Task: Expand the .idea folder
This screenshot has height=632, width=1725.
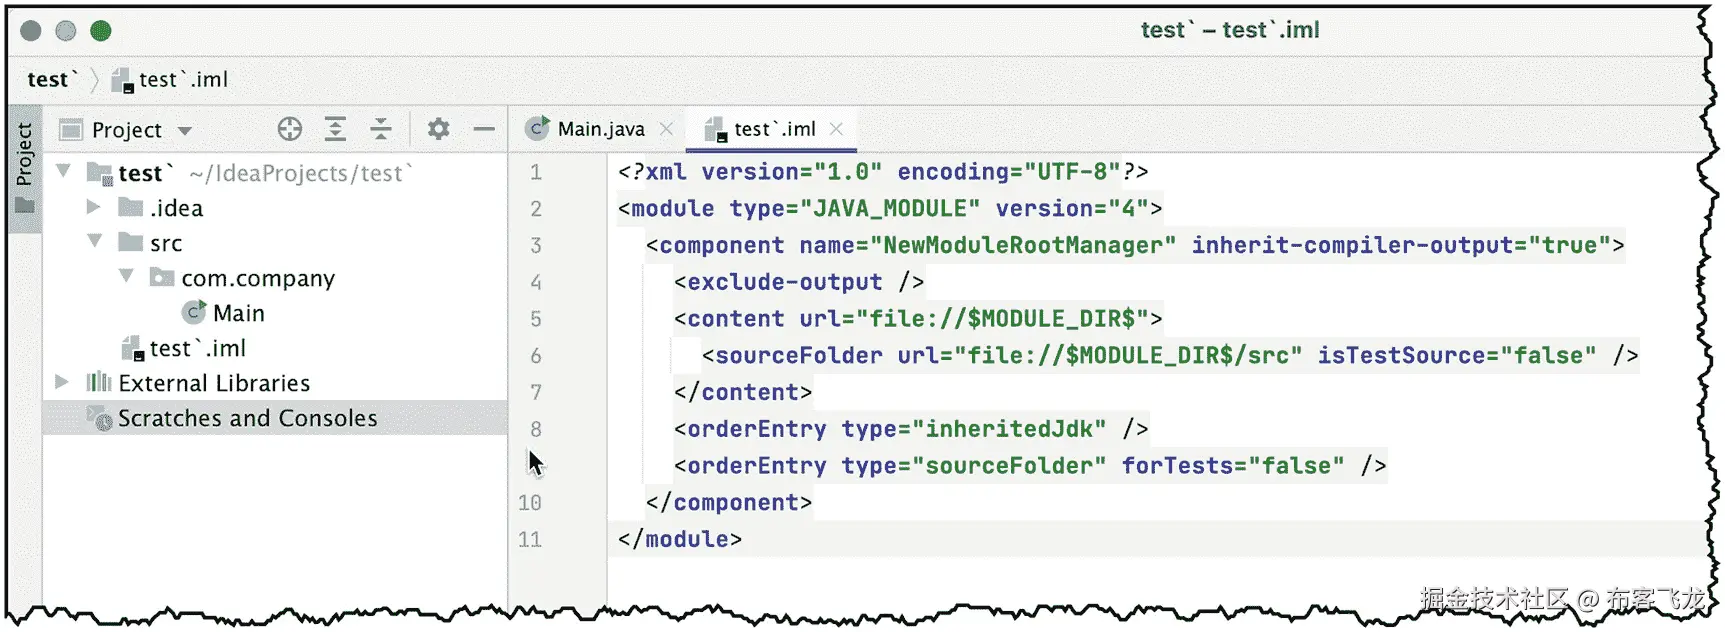Action: 93,207
